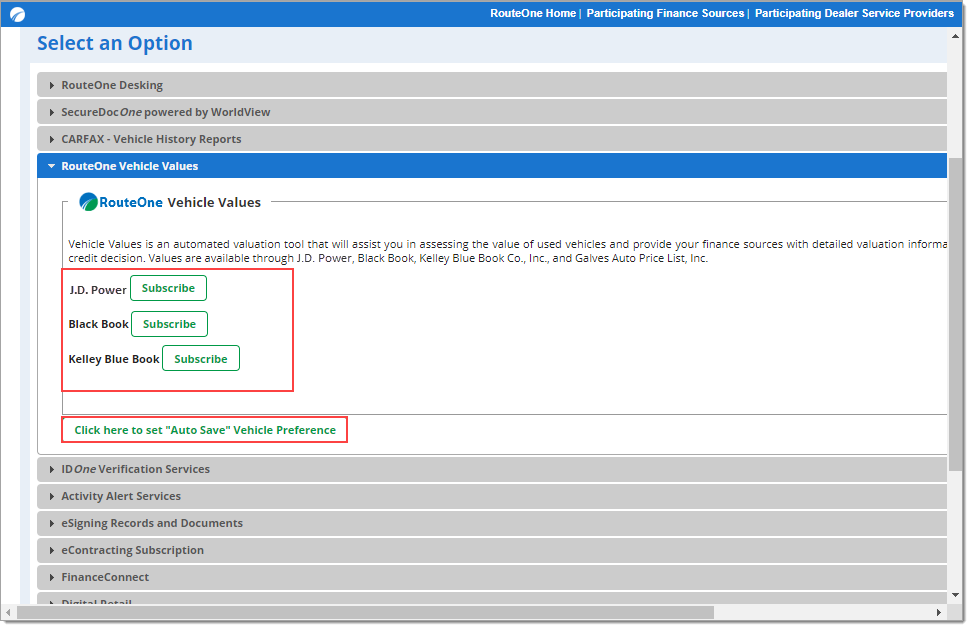Collapse RouteOne Vehicle Values section arrow

point(51,166)
